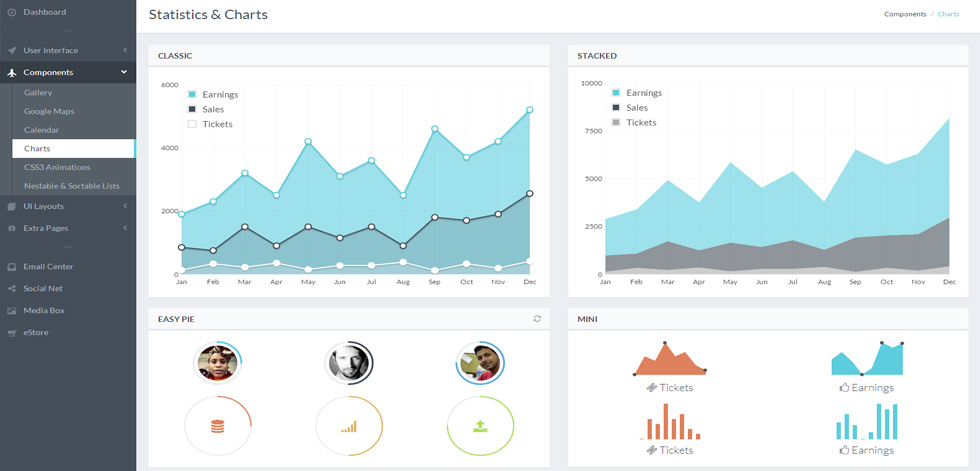The image size is (980, 471).
Task: Click ticket icon beside upper Tickets label
Action: click(x=652, y=388)
